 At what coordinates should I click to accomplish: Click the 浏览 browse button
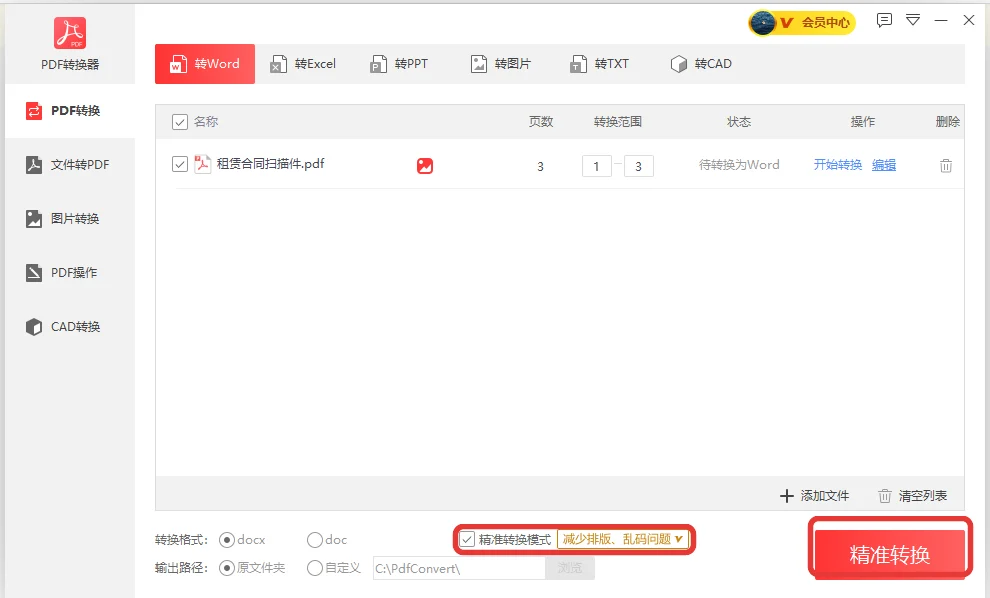[x=570, y=568]
